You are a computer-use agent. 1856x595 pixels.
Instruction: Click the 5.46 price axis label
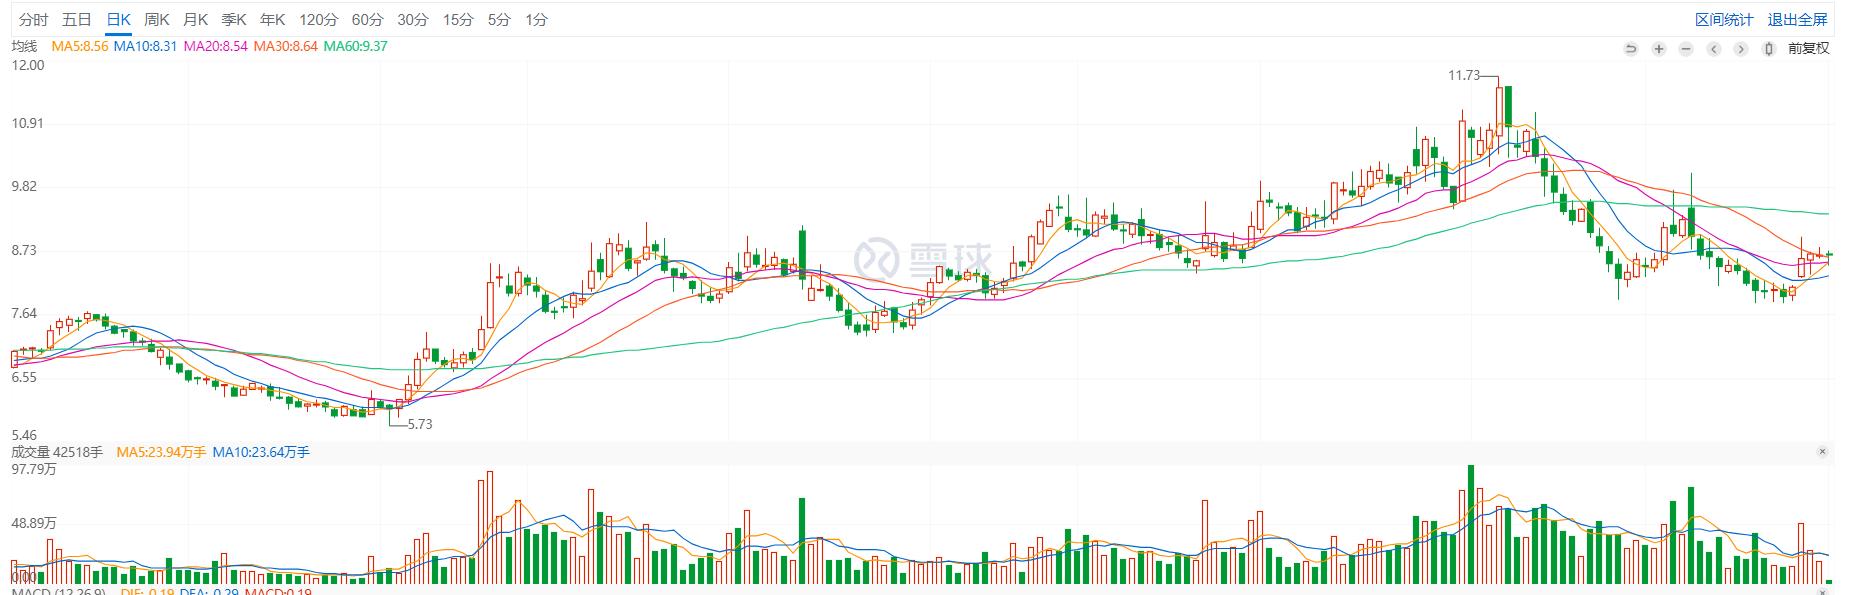click(24, 435)
